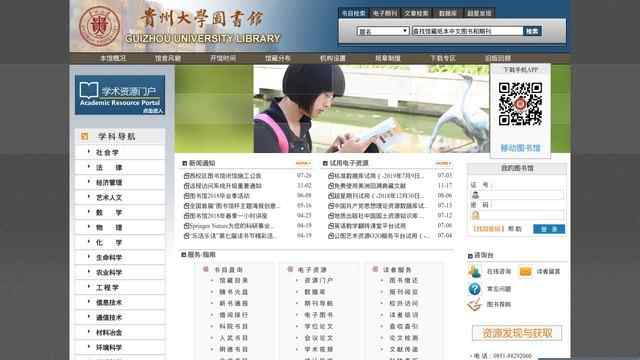
Task: Click the 找回密码 link in login box
Action: [489, 229]
